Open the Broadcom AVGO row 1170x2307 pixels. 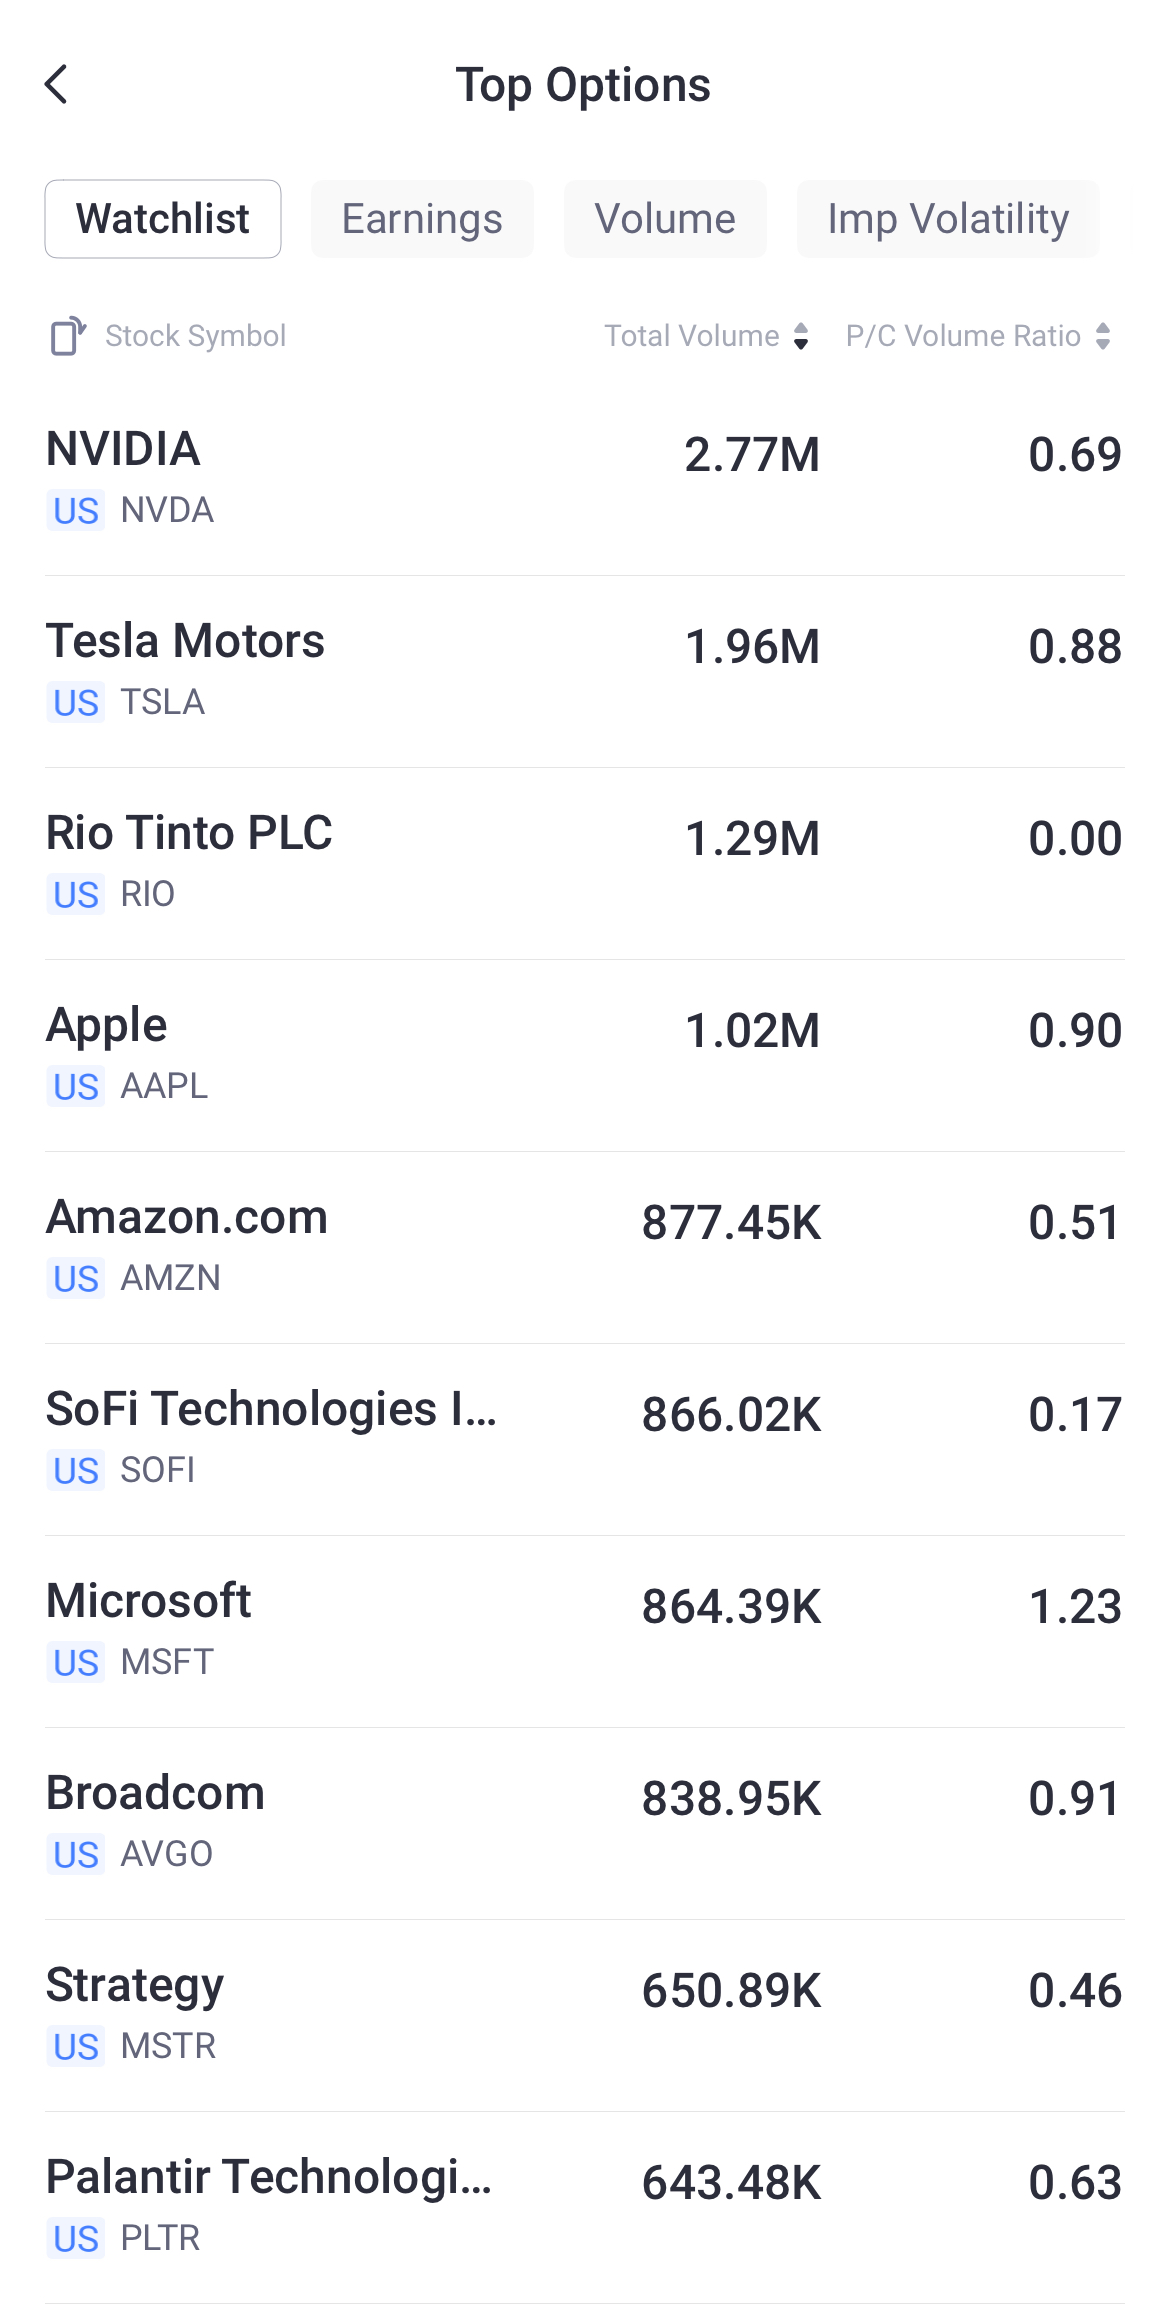click(585, 1822)
